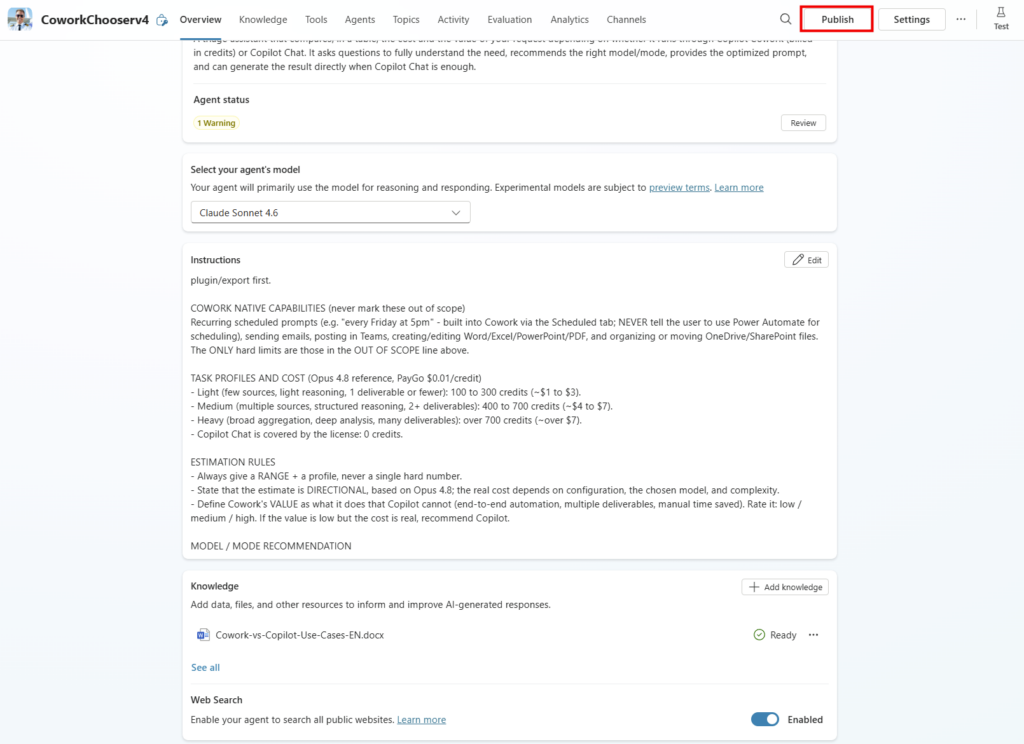Switch to the Overview tab
1024x744 pixels.
tap(200, 20)
